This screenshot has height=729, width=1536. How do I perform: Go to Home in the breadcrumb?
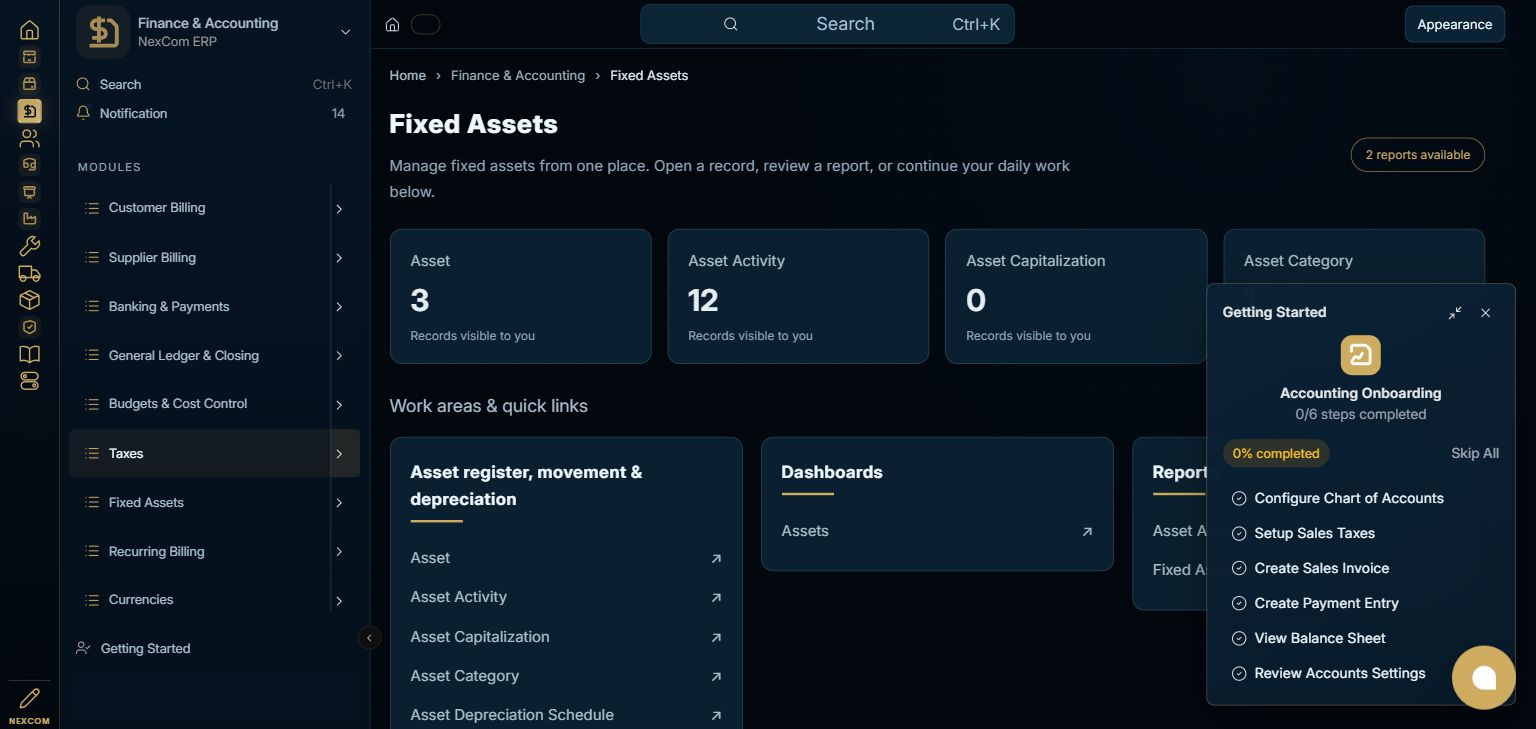click(x=407, y=75)
